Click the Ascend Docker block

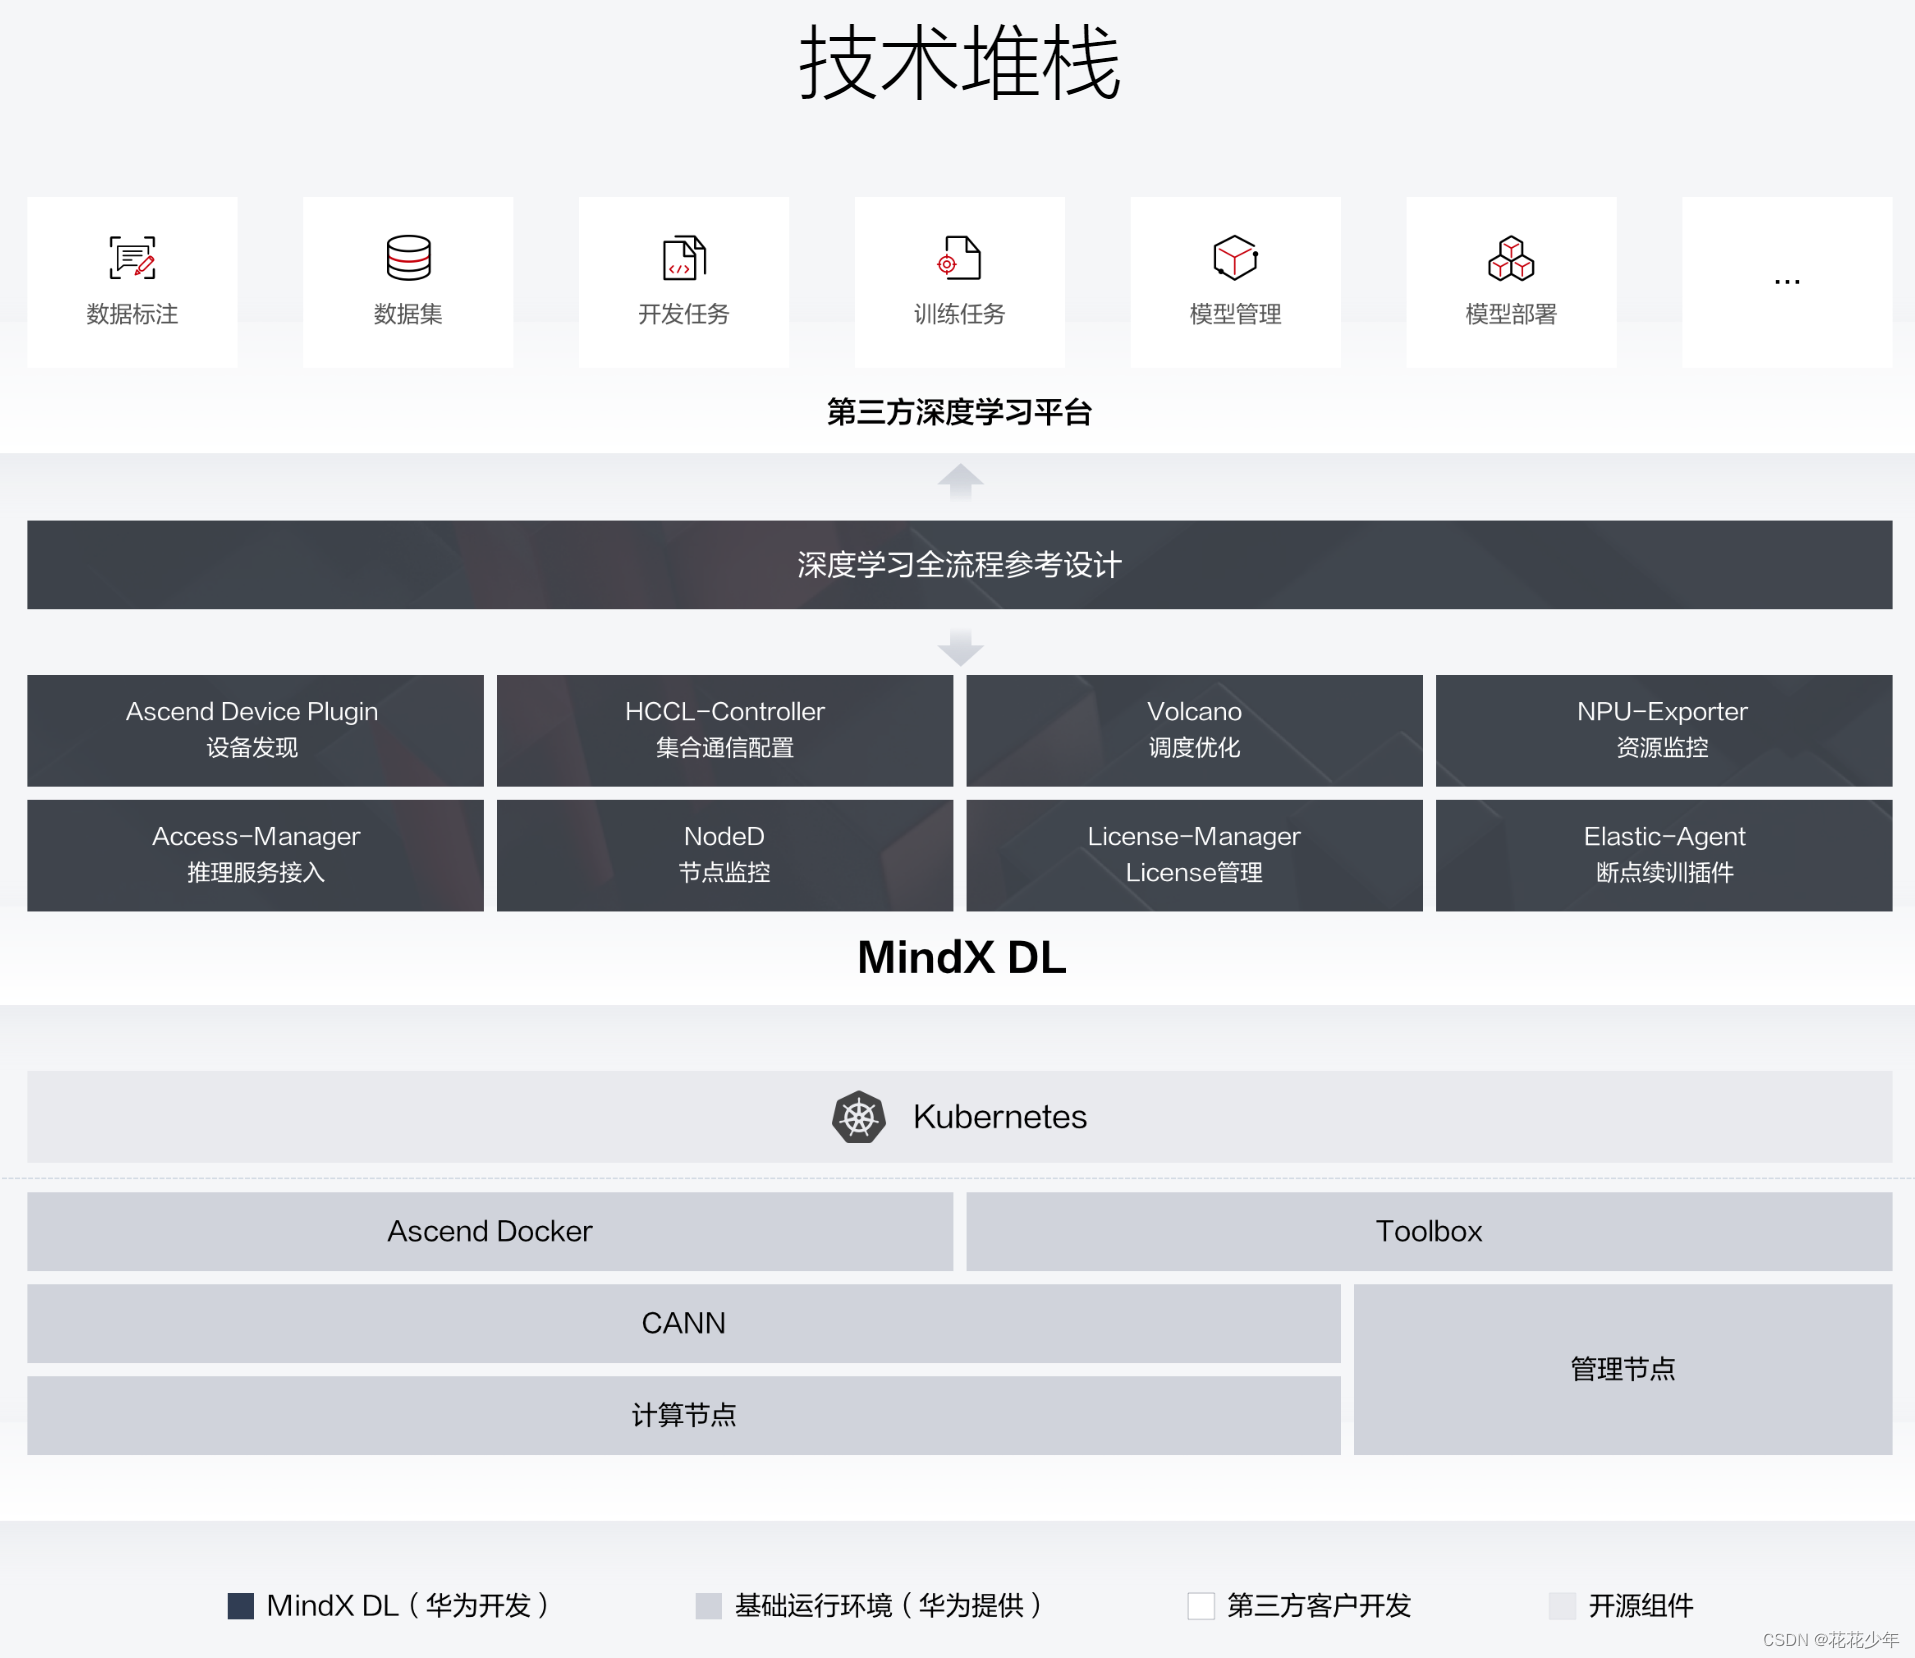490,1231
